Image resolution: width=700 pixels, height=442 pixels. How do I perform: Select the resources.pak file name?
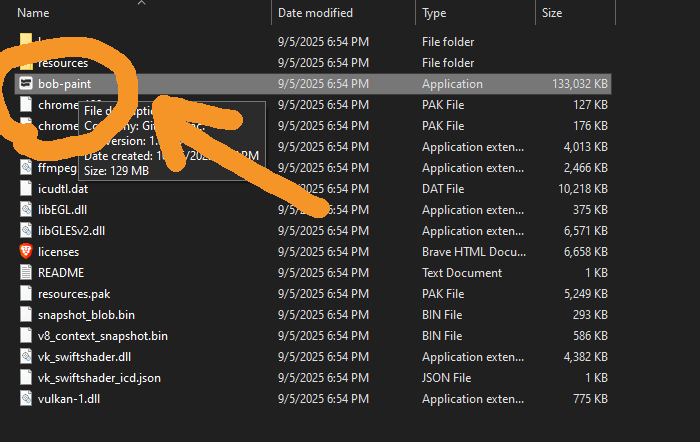coord(74,294)
